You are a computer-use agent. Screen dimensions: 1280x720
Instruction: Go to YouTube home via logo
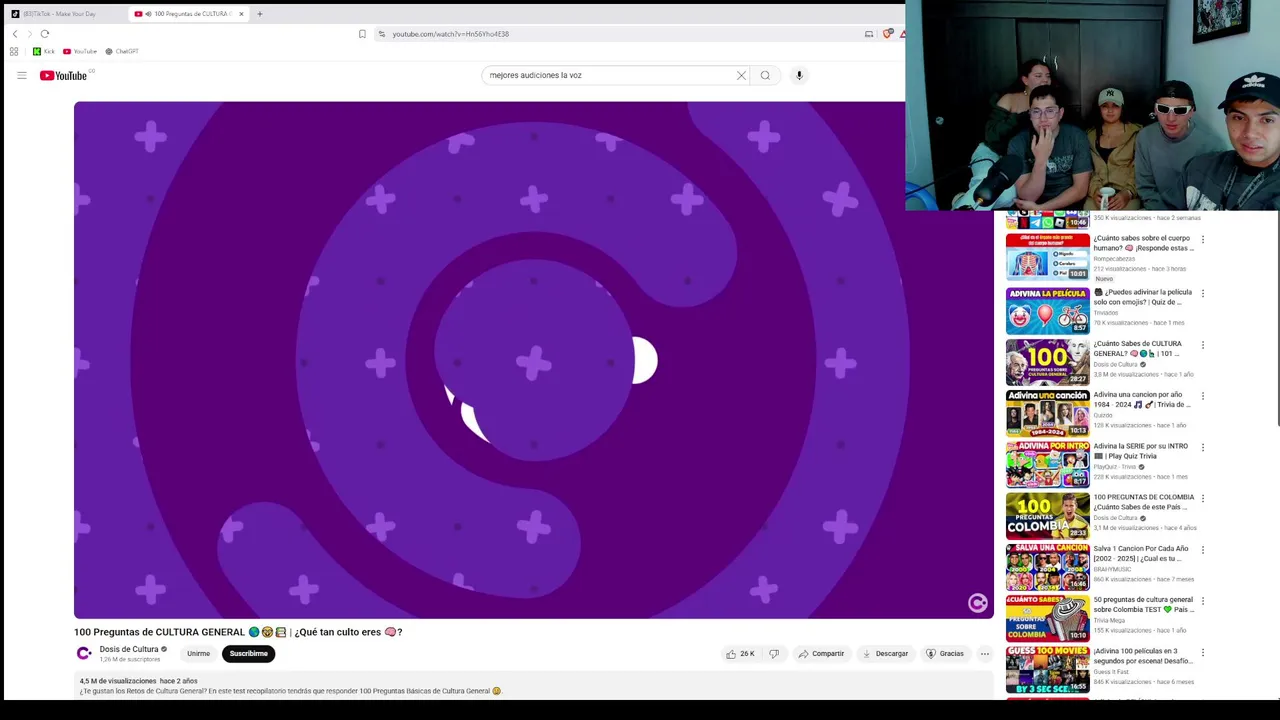63,75
